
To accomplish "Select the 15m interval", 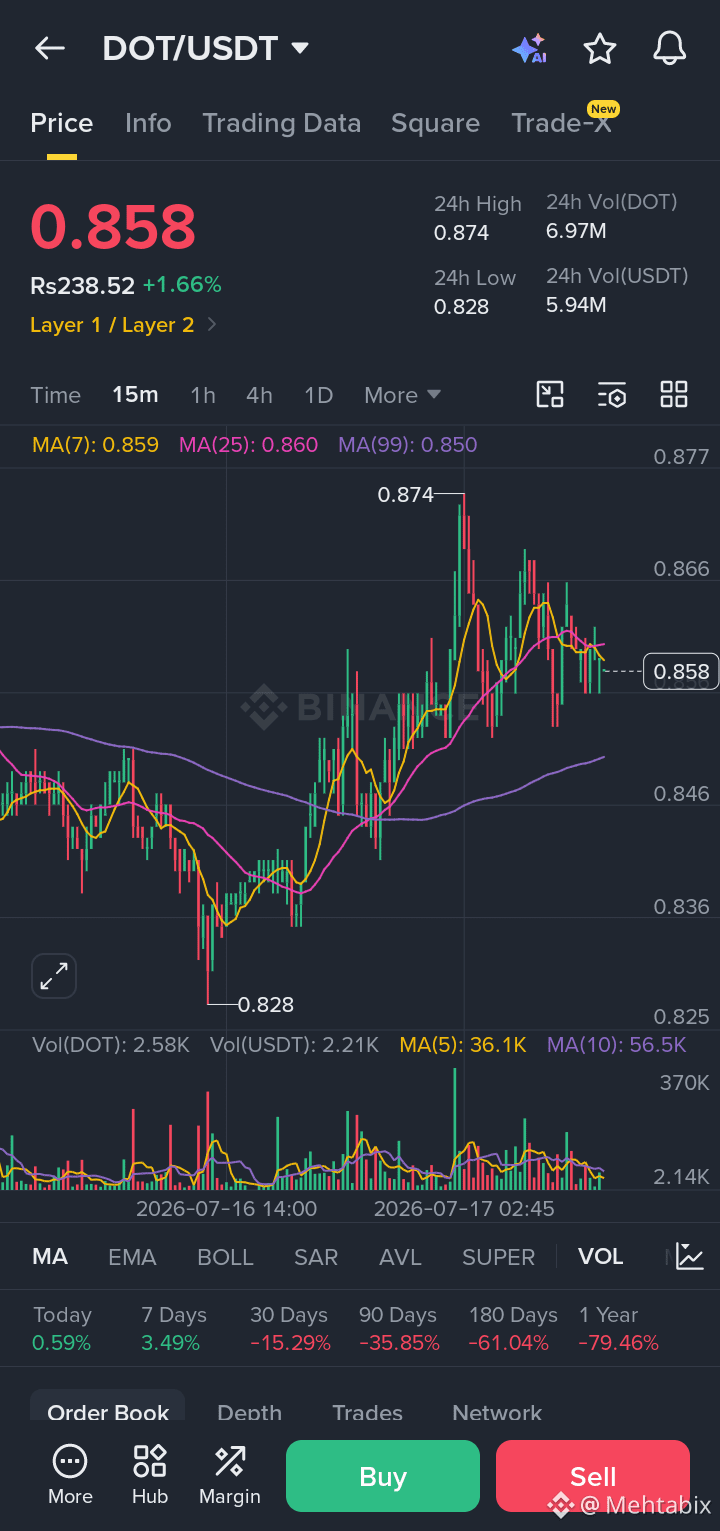I will click(135, 395).
